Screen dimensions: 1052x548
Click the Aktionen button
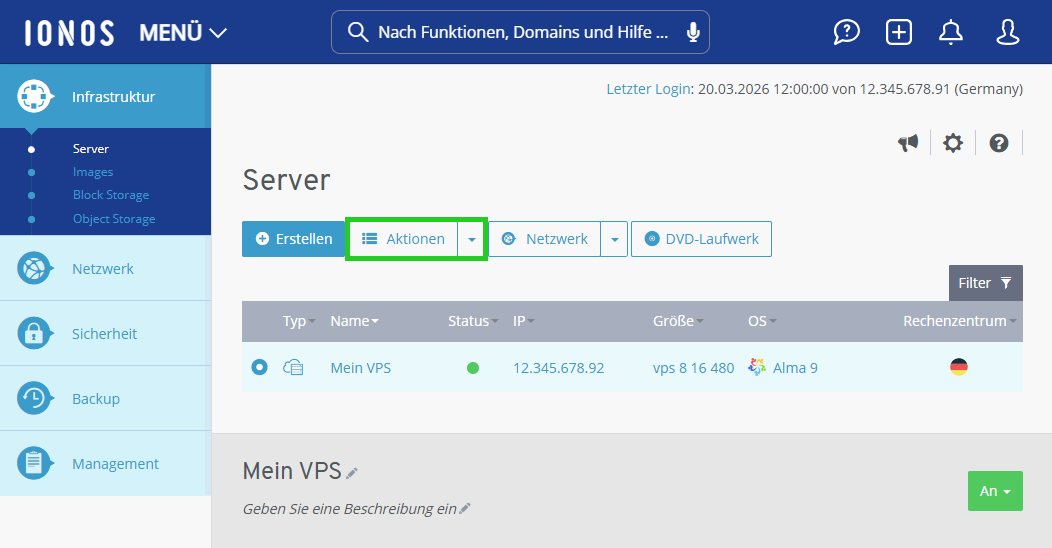point(403,239)
